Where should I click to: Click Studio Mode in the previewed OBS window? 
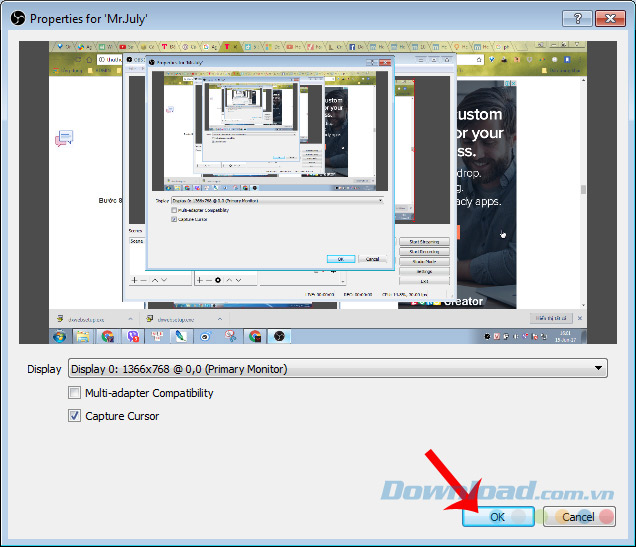(x=423, y=261)
